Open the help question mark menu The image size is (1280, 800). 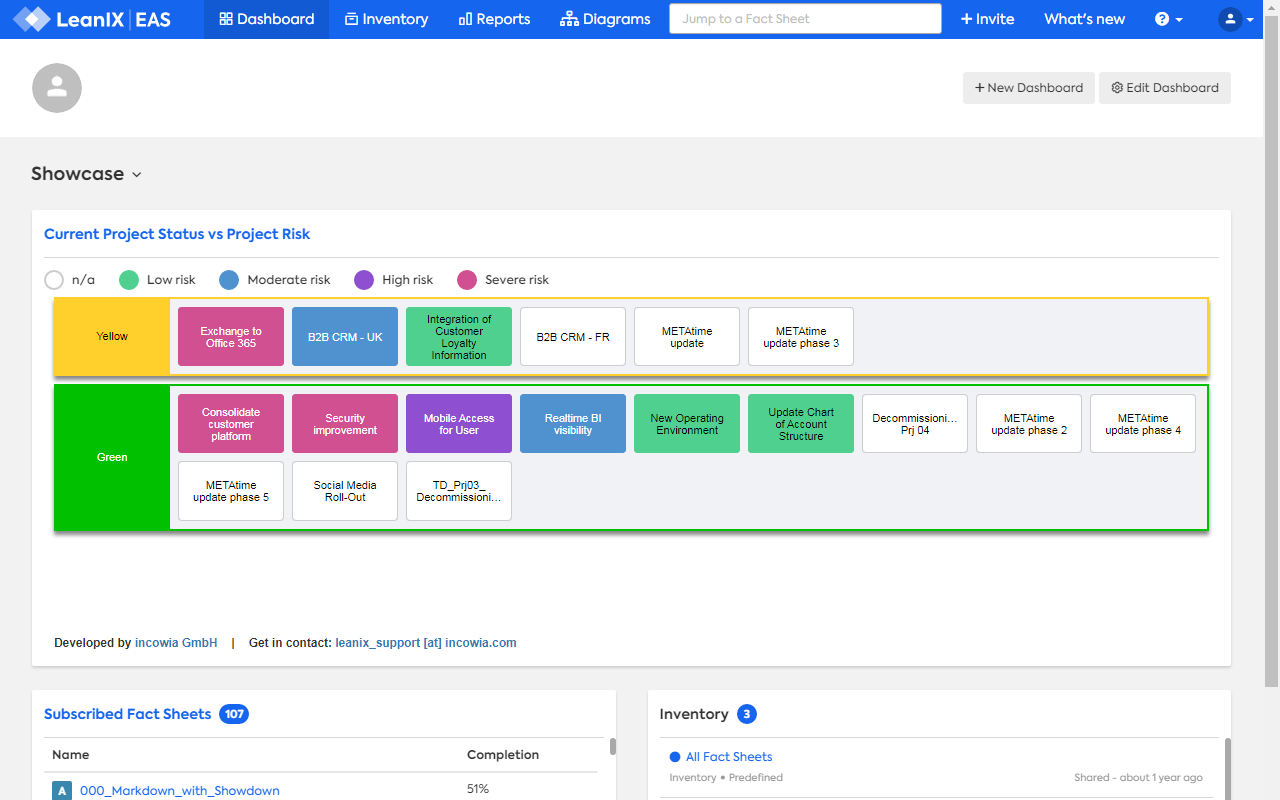click(x=1168, y=19)
